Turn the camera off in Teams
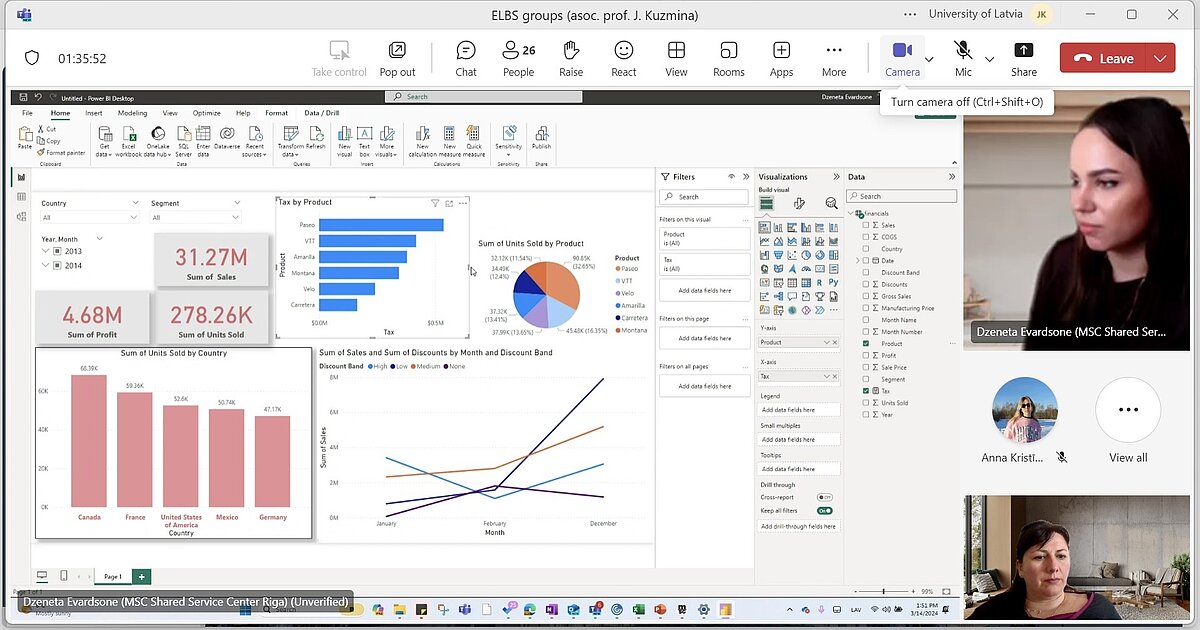Screen dimensions: 1200x630 (902, 58)
